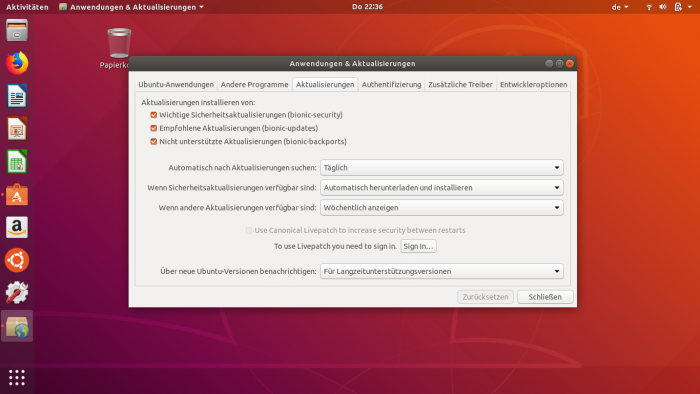
Task: Uncheck Wichtige Sicherheitsaktualisierungen (bionic-security)
Action: tap(154, 115)
